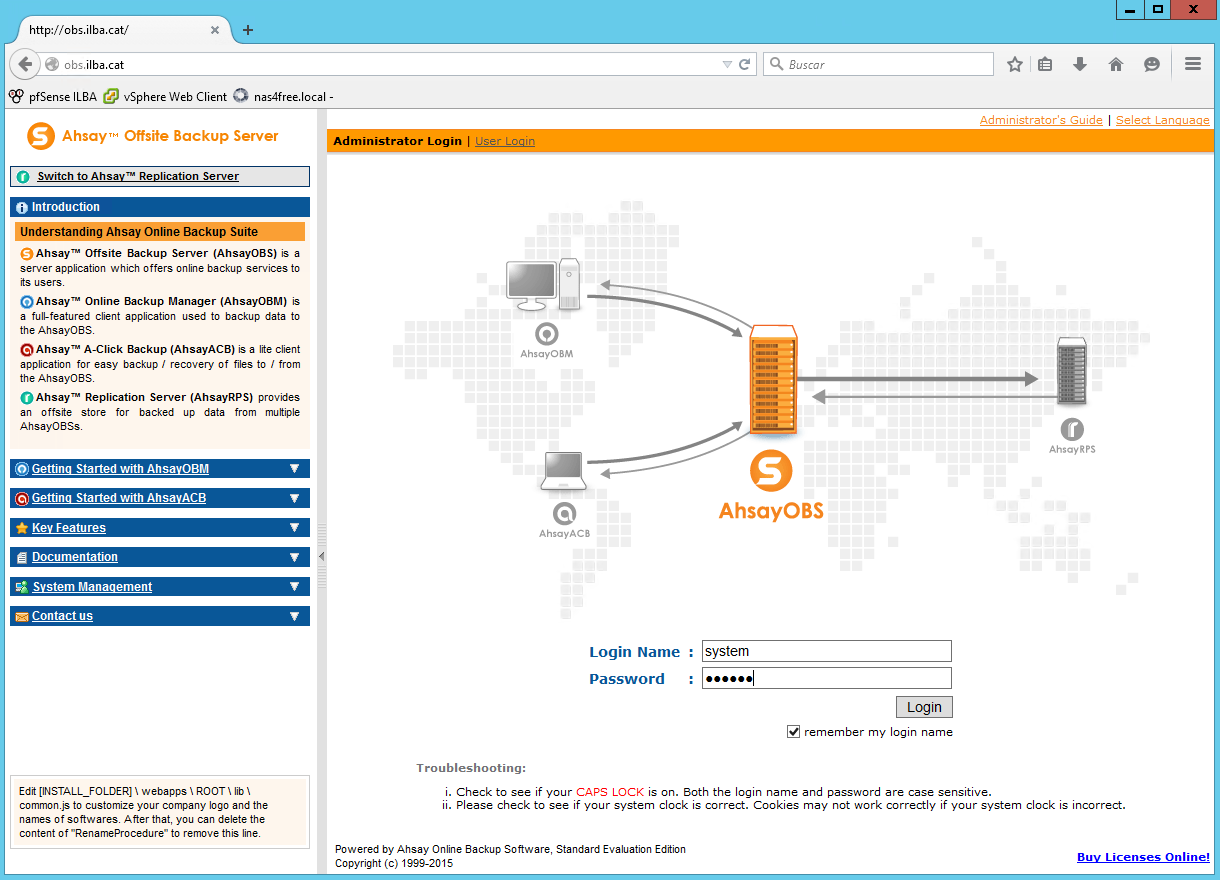Click the browser back arrow button
This screenshot has height=880, width=1220.
[x=25, y=64]
